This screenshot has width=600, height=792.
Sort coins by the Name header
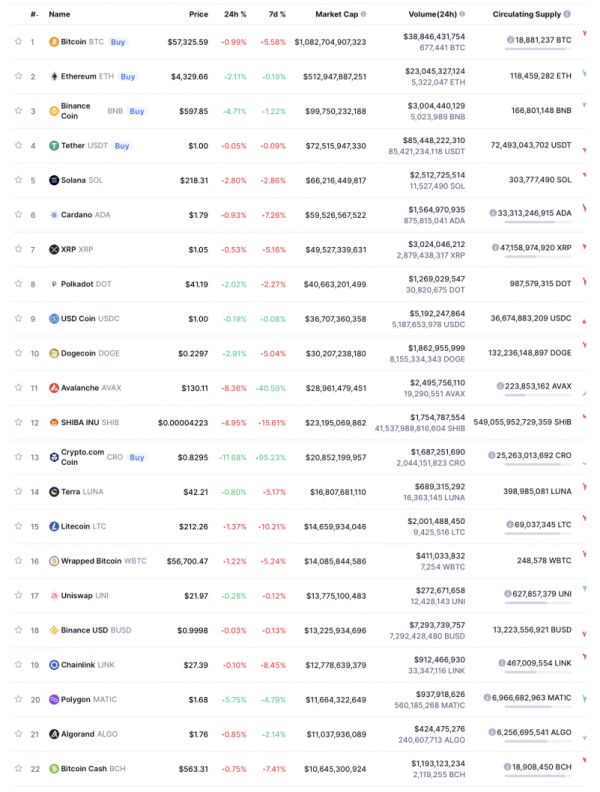59,15
